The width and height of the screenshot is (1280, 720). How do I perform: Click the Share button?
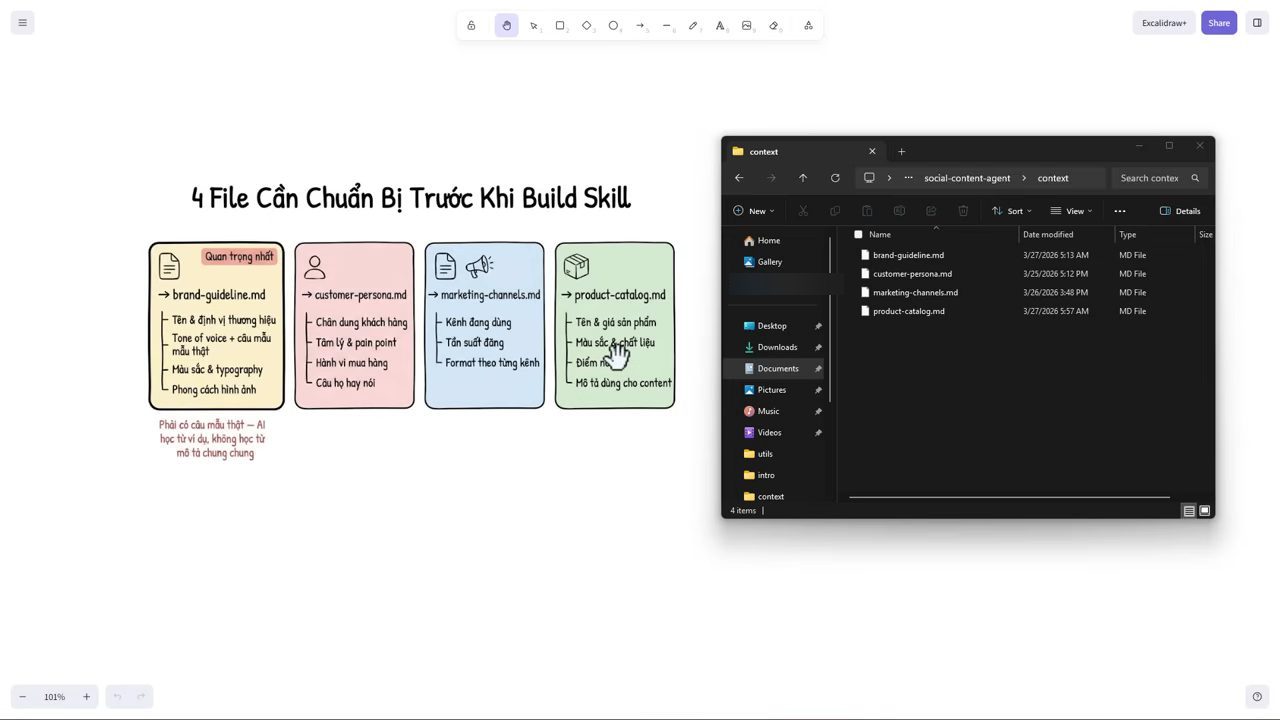(x=1219, y=23)
